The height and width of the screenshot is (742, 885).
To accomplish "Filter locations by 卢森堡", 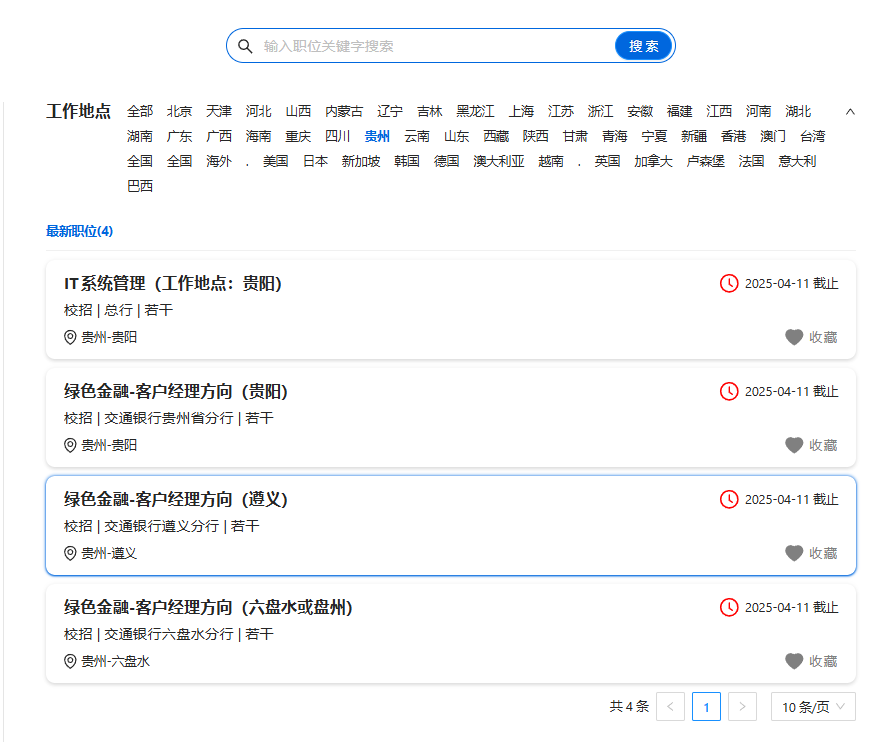I will click(706, 161).
